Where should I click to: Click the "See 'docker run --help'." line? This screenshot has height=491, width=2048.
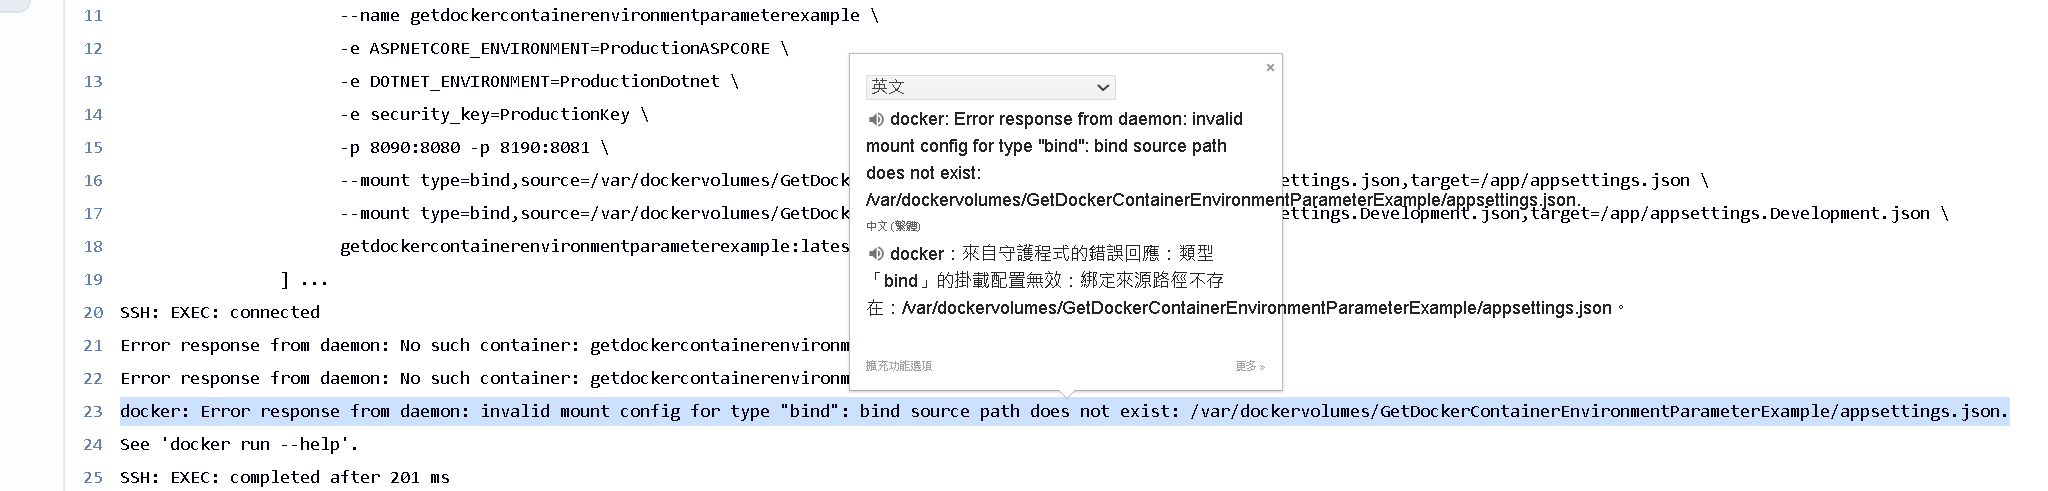[239, 444]
